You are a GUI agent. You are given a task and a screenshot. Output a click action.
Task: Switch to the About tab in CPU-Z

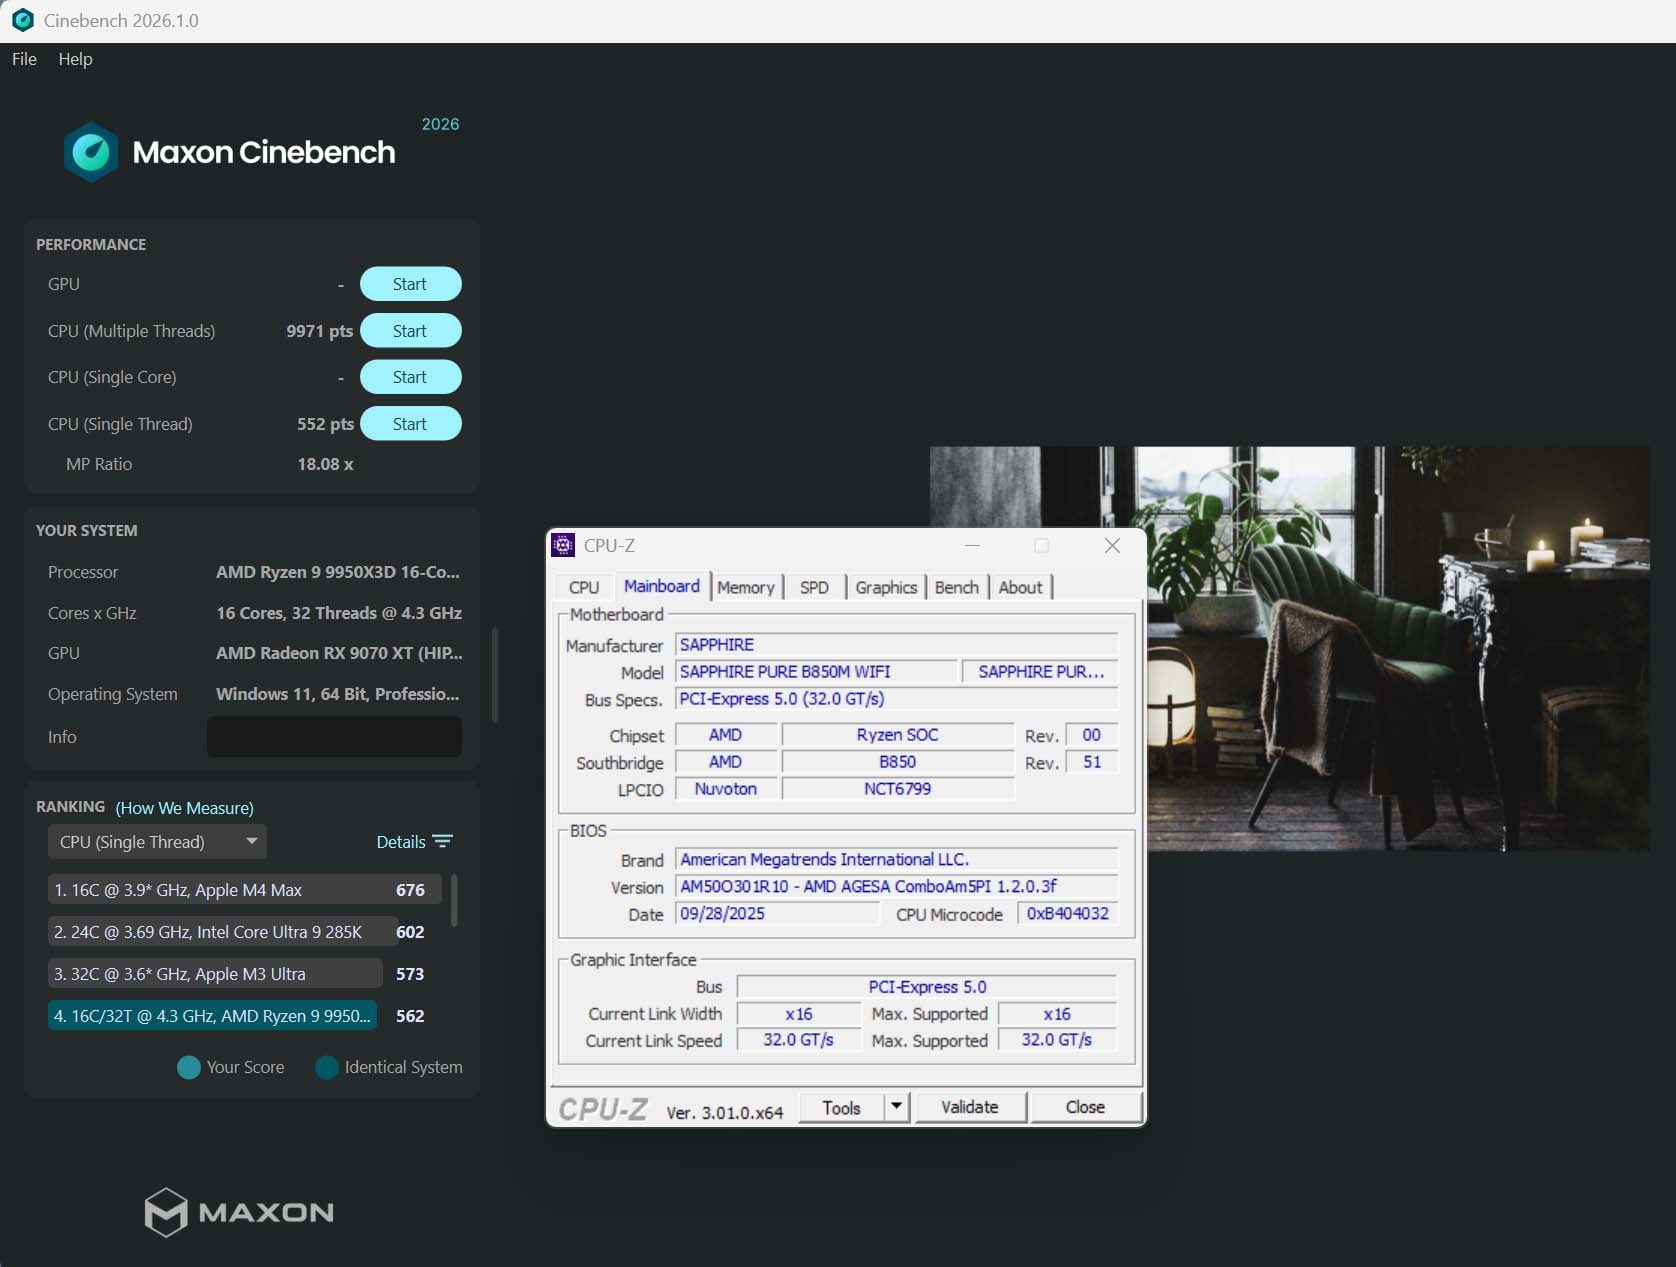tap(1020, 588)
